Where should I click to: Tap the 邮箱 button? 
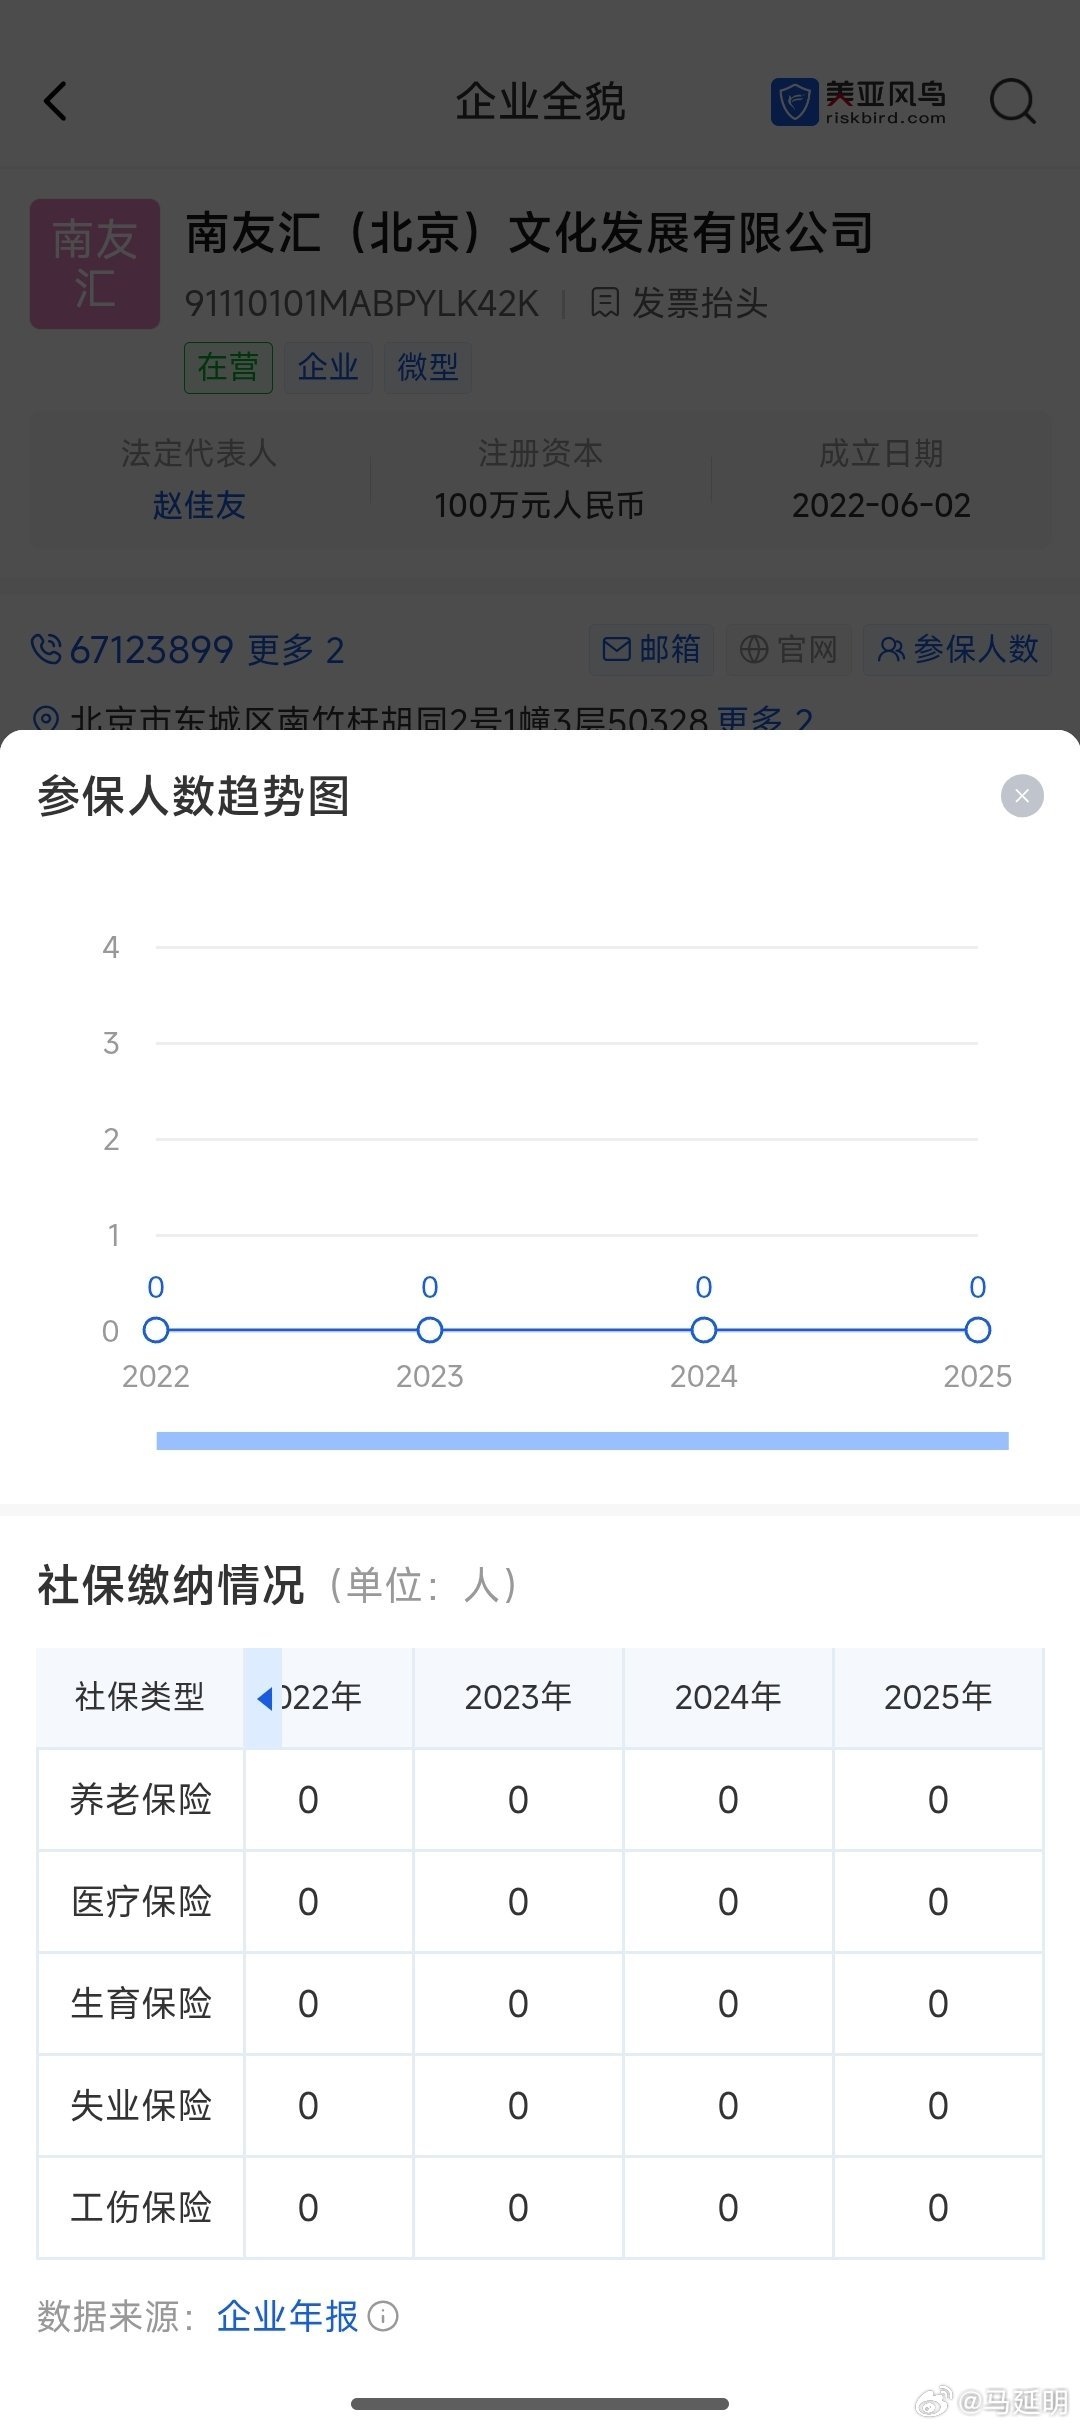[x=651, y=650]
